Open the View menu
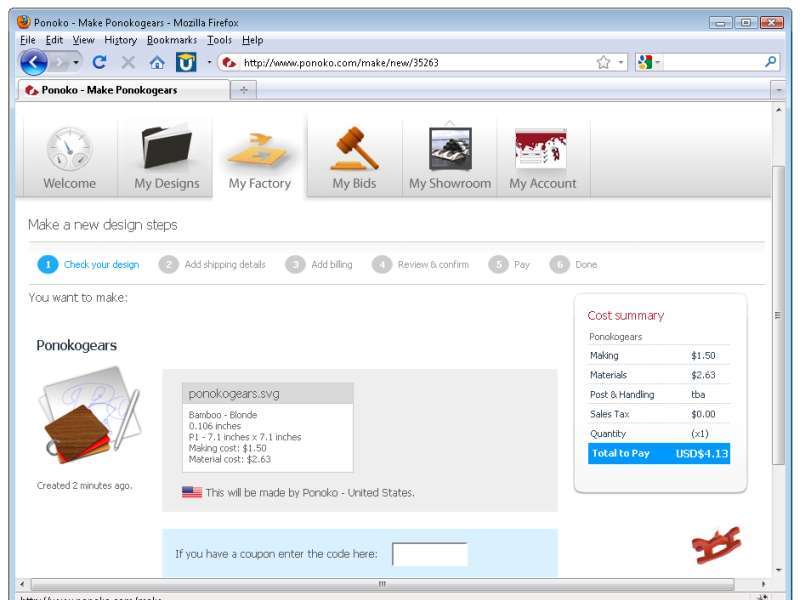800x600 pixels. (x=83, y=40)
